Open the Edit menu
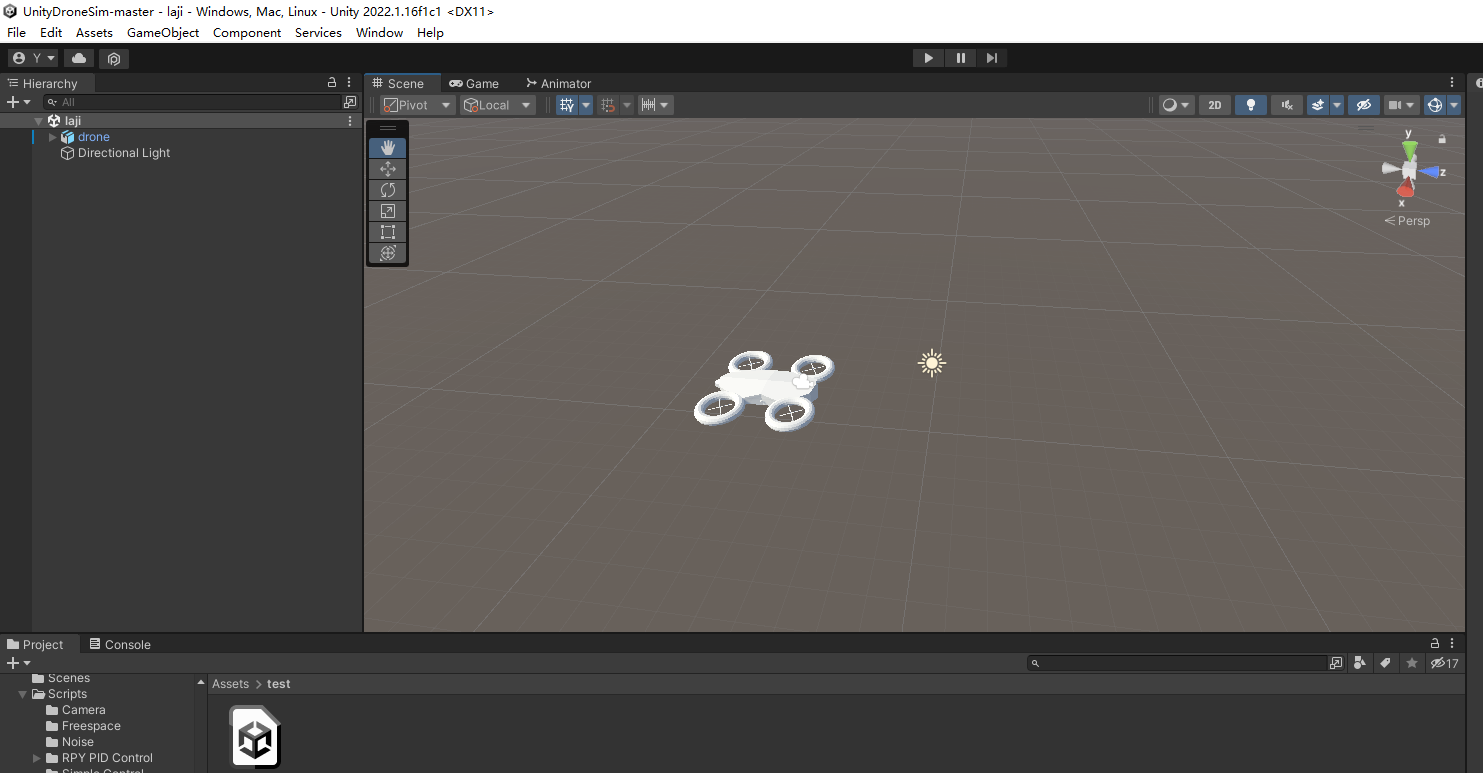The image size is (1483, 773). click(51, 32)
